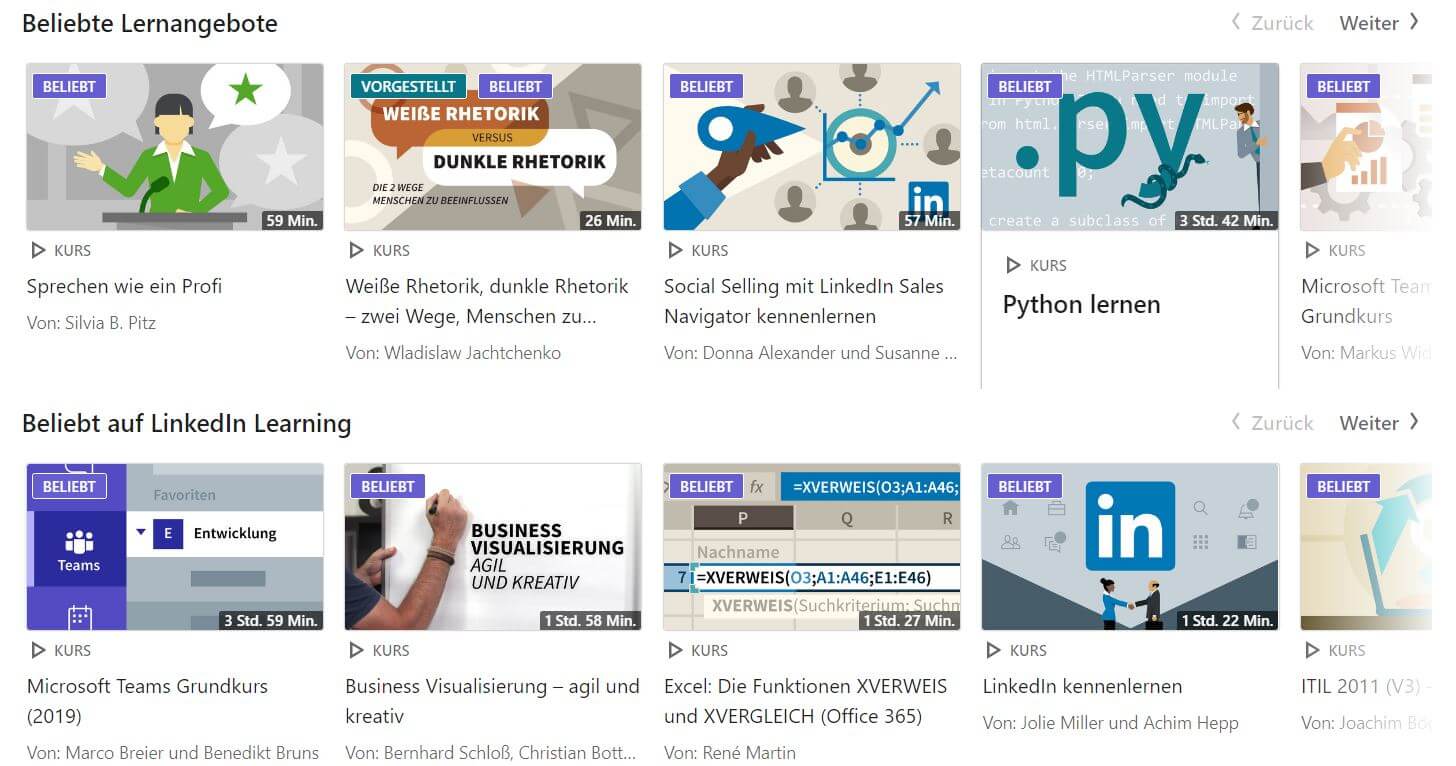Viewport: 1456px width, 766px height.
Task: Click the BELIEBT badge on ITIL 2011 thumbnail
Action: (x=1343, y=486)
